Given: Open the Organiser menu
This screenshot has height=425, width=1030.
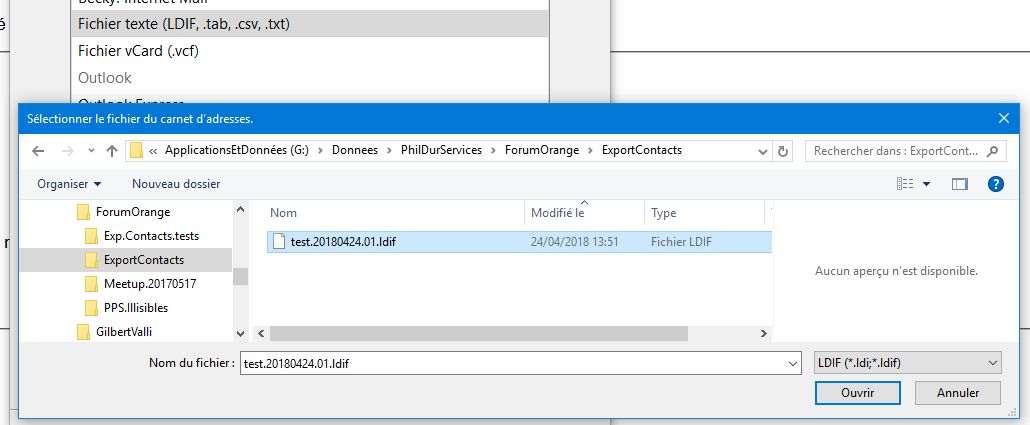Looking at the screenshot, I should click(69, 184).
